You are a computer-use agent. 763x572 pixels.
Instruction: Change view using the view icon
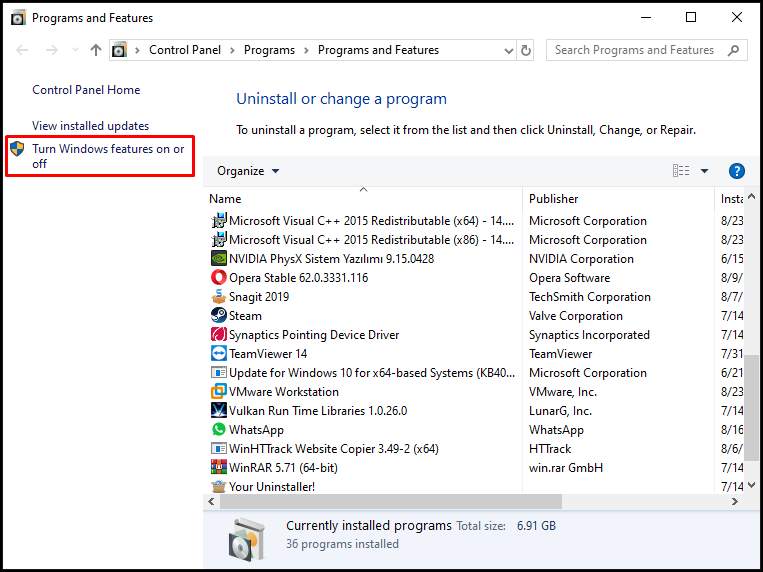(x=681, y=171)
